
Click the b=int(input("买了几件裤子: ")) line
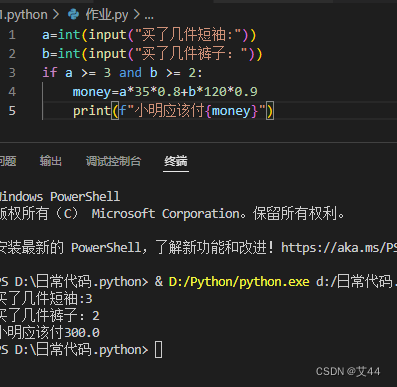point(152,54)
